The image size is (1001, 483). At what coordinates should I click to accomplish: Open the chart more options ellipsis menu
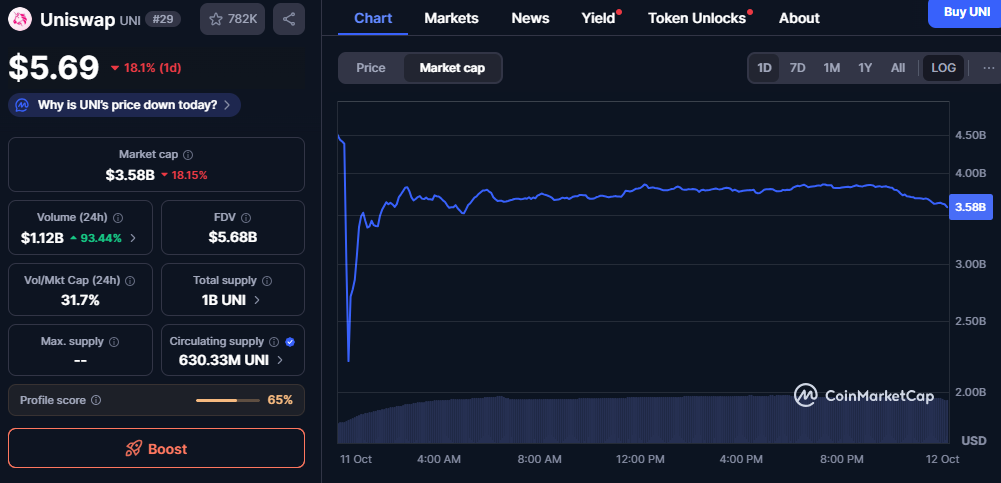click(x=989, y=68)
